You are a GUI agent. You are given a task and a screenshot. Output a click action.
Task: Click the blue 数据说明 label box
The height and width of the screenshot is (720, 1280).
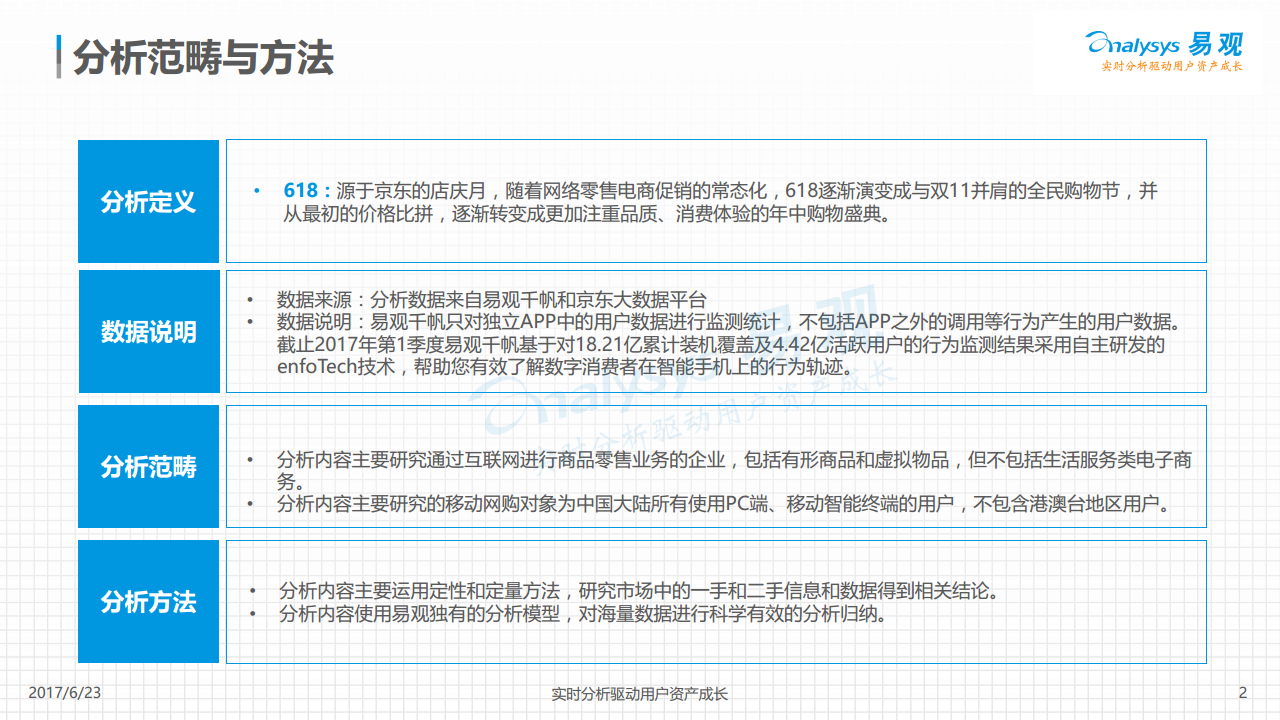pyautogui.click(x=148, y=331)
